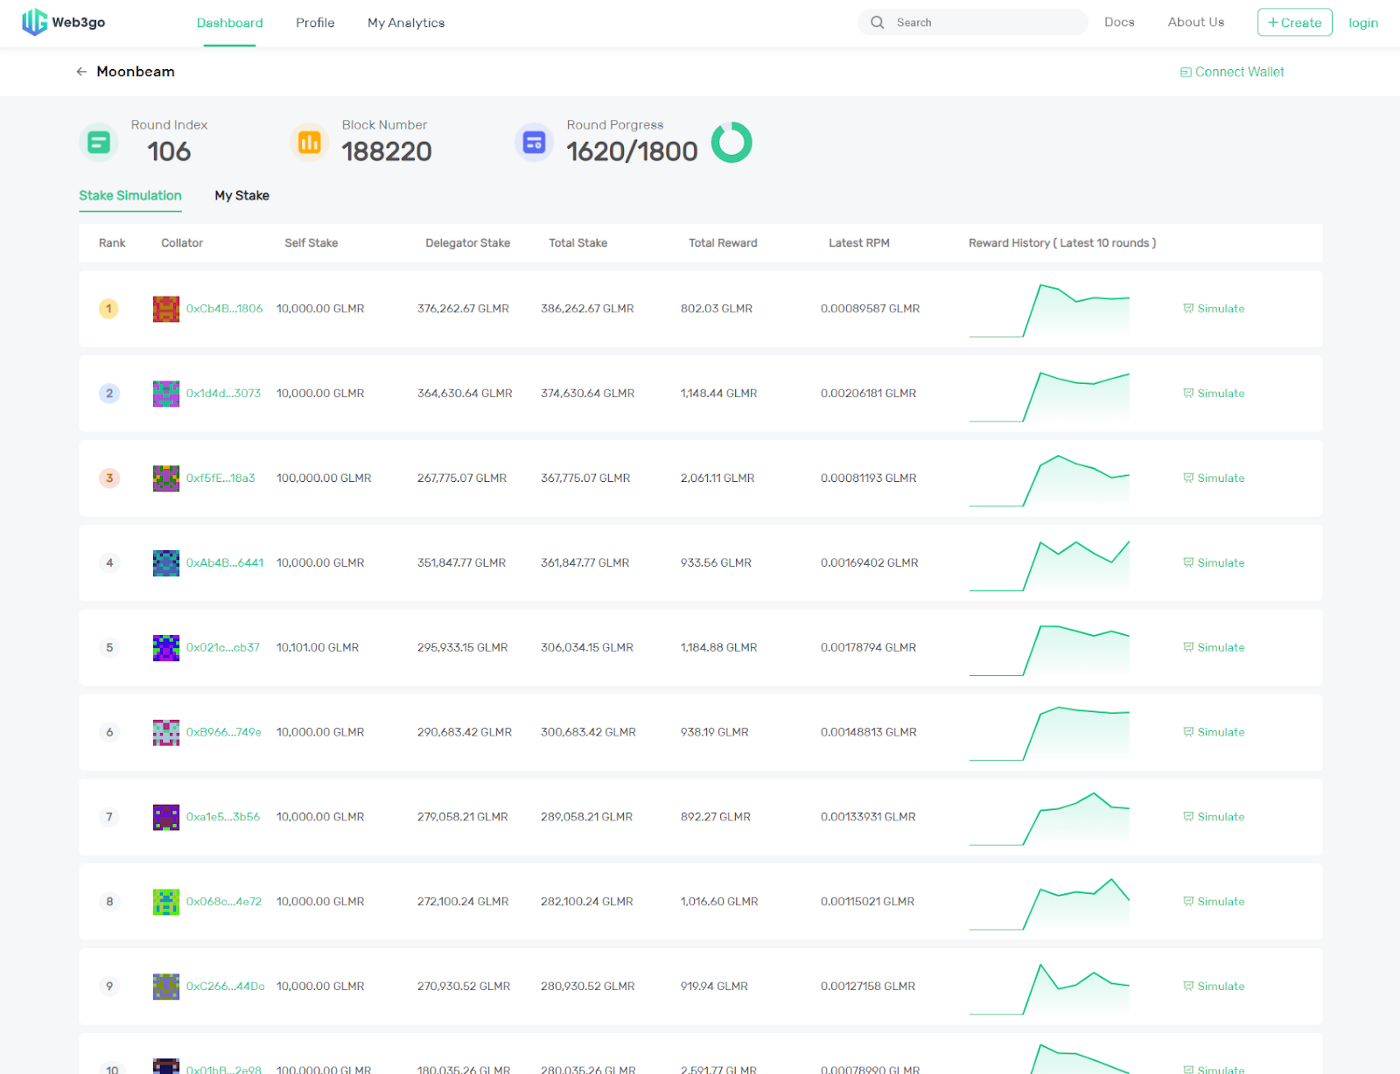Click the avatar of collator 0xCb4B...1806
Screen dimensions: 1400x1074
tap(166, 309)
